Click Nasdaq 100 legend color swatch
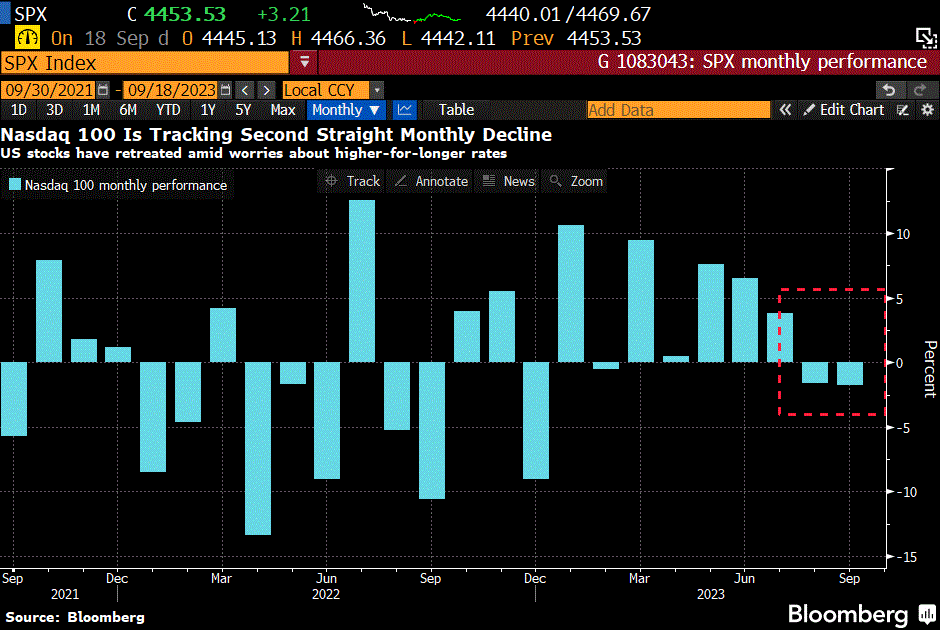 15,185
